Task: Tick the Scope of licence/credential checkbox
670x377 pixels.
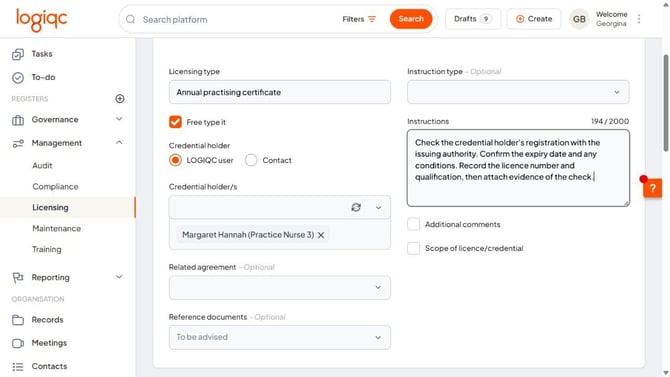Action: [414, 248]
